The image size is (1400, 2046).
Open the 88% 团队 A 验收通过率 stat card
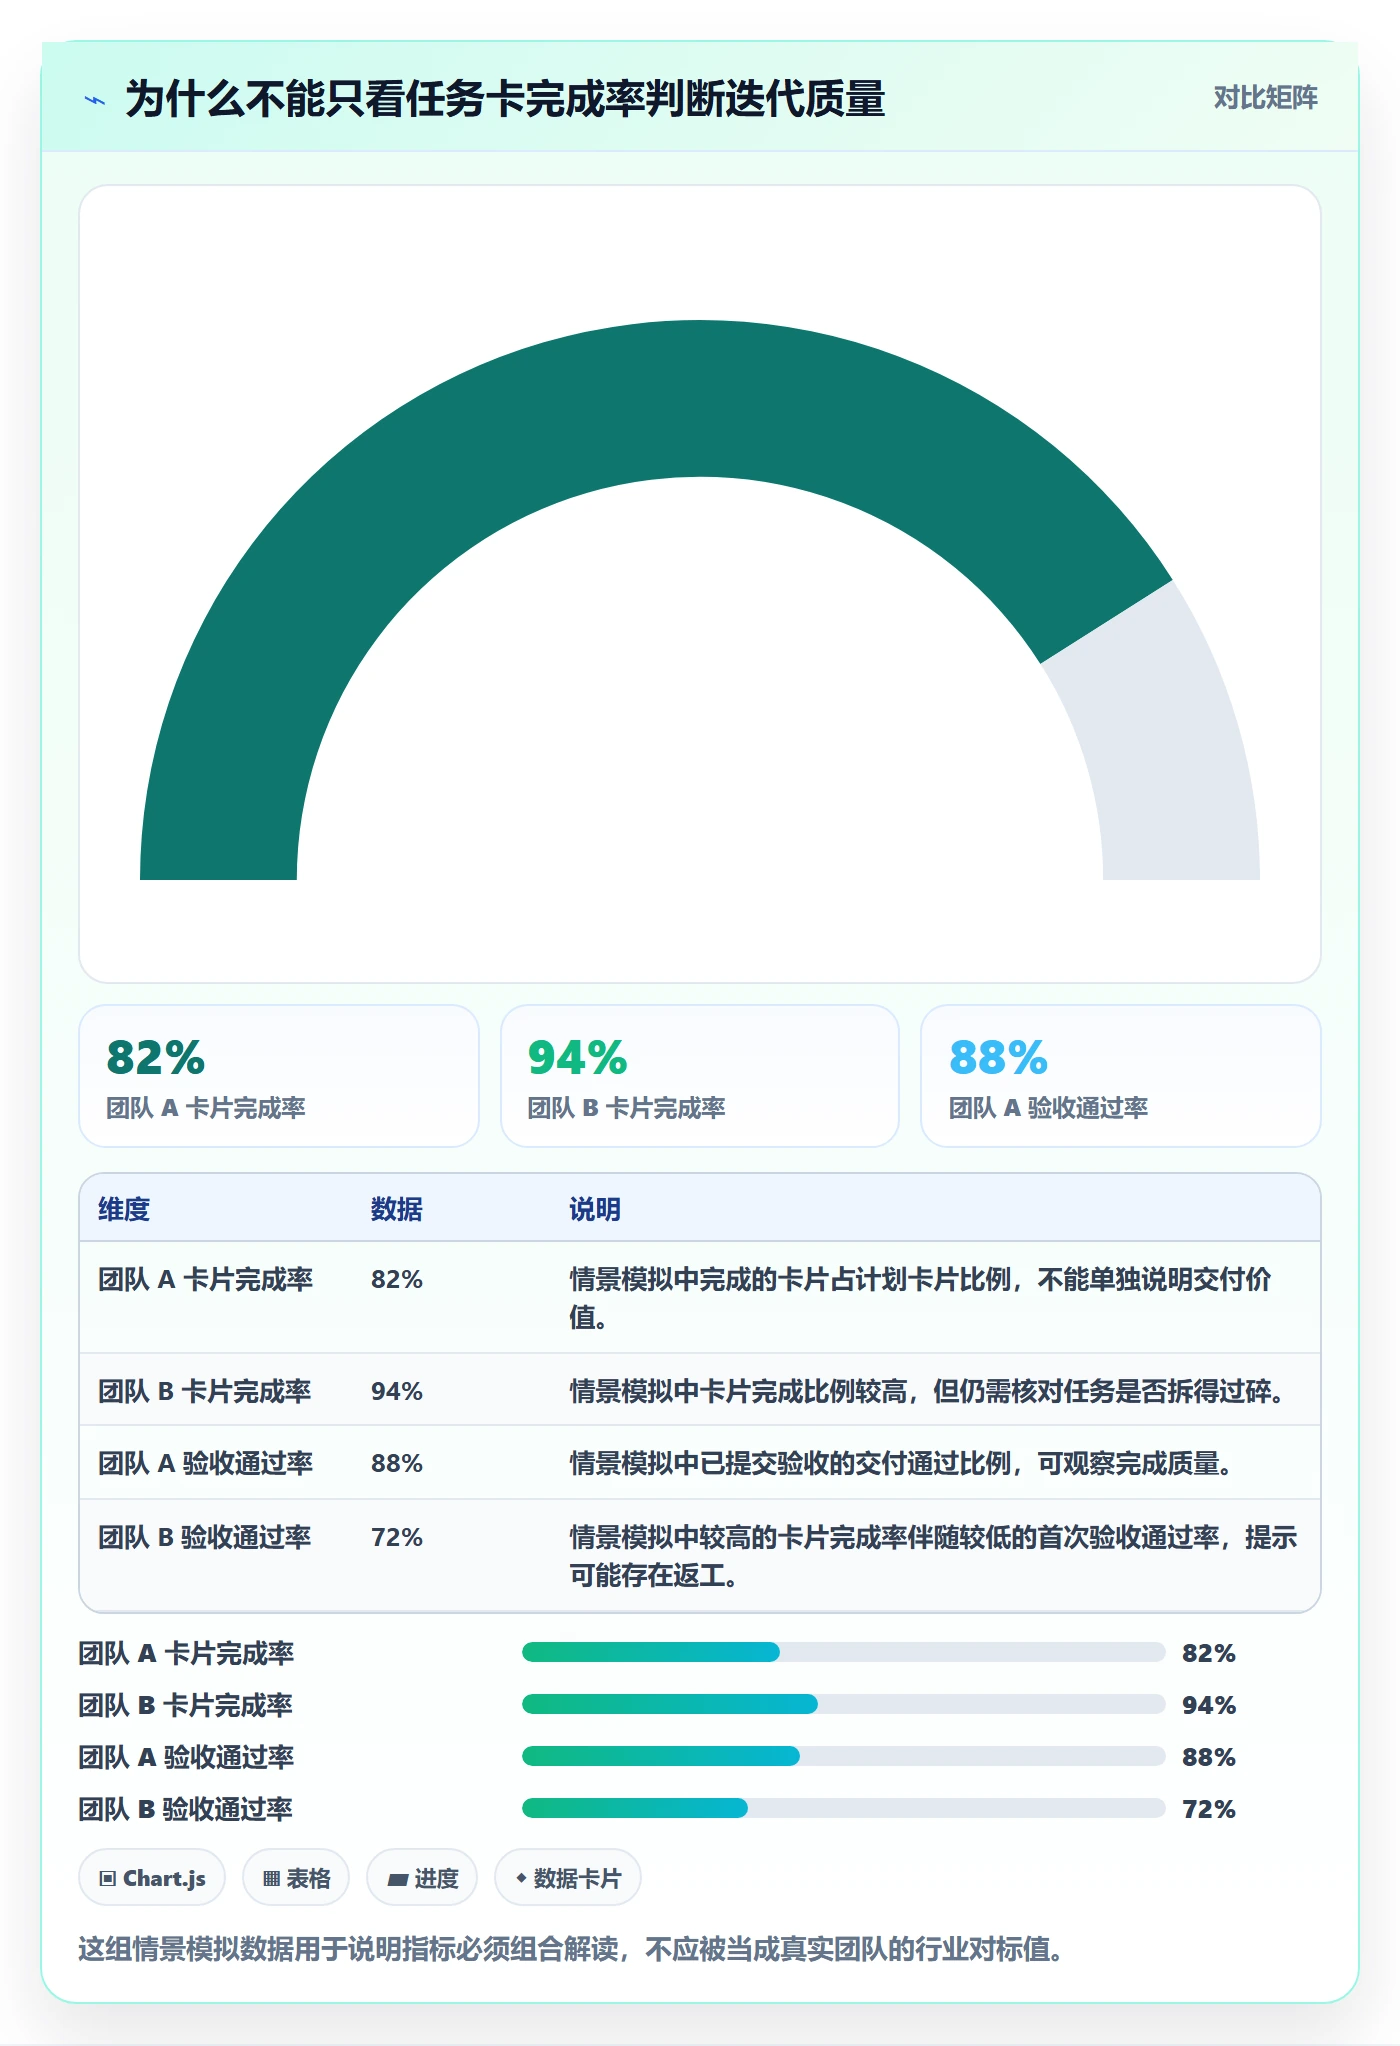(1121, 1076)
